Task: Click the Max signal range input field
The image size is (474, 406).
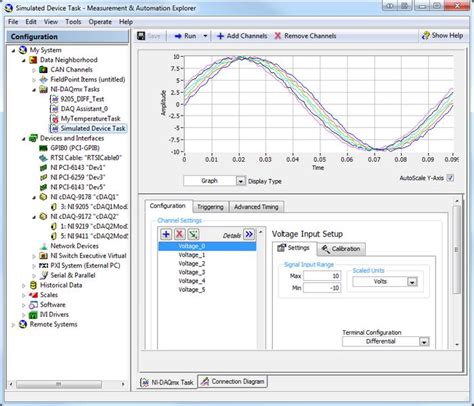Action: tap(322, 276)
